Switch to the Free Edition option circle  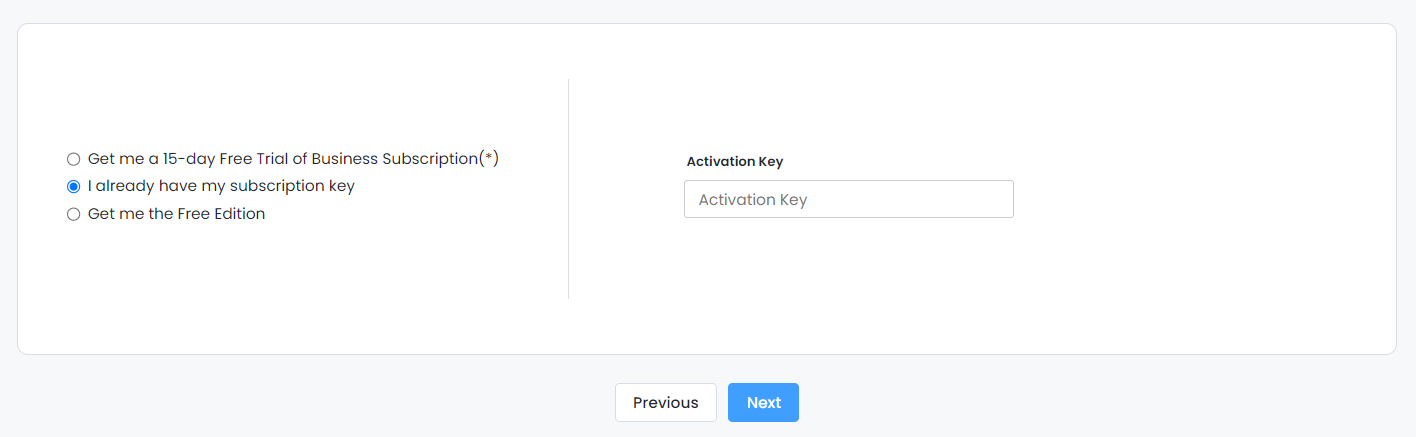coord(73,214)
